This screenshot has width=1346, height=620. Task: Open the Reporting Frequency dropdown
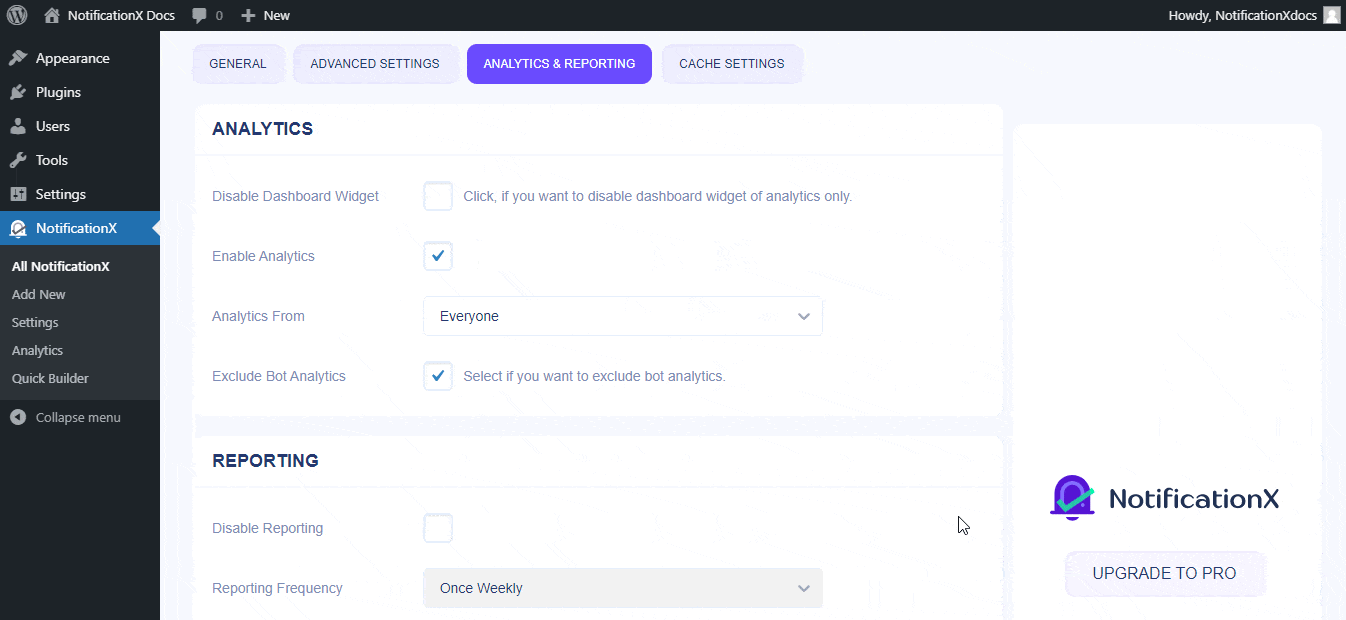coord(623,588)
